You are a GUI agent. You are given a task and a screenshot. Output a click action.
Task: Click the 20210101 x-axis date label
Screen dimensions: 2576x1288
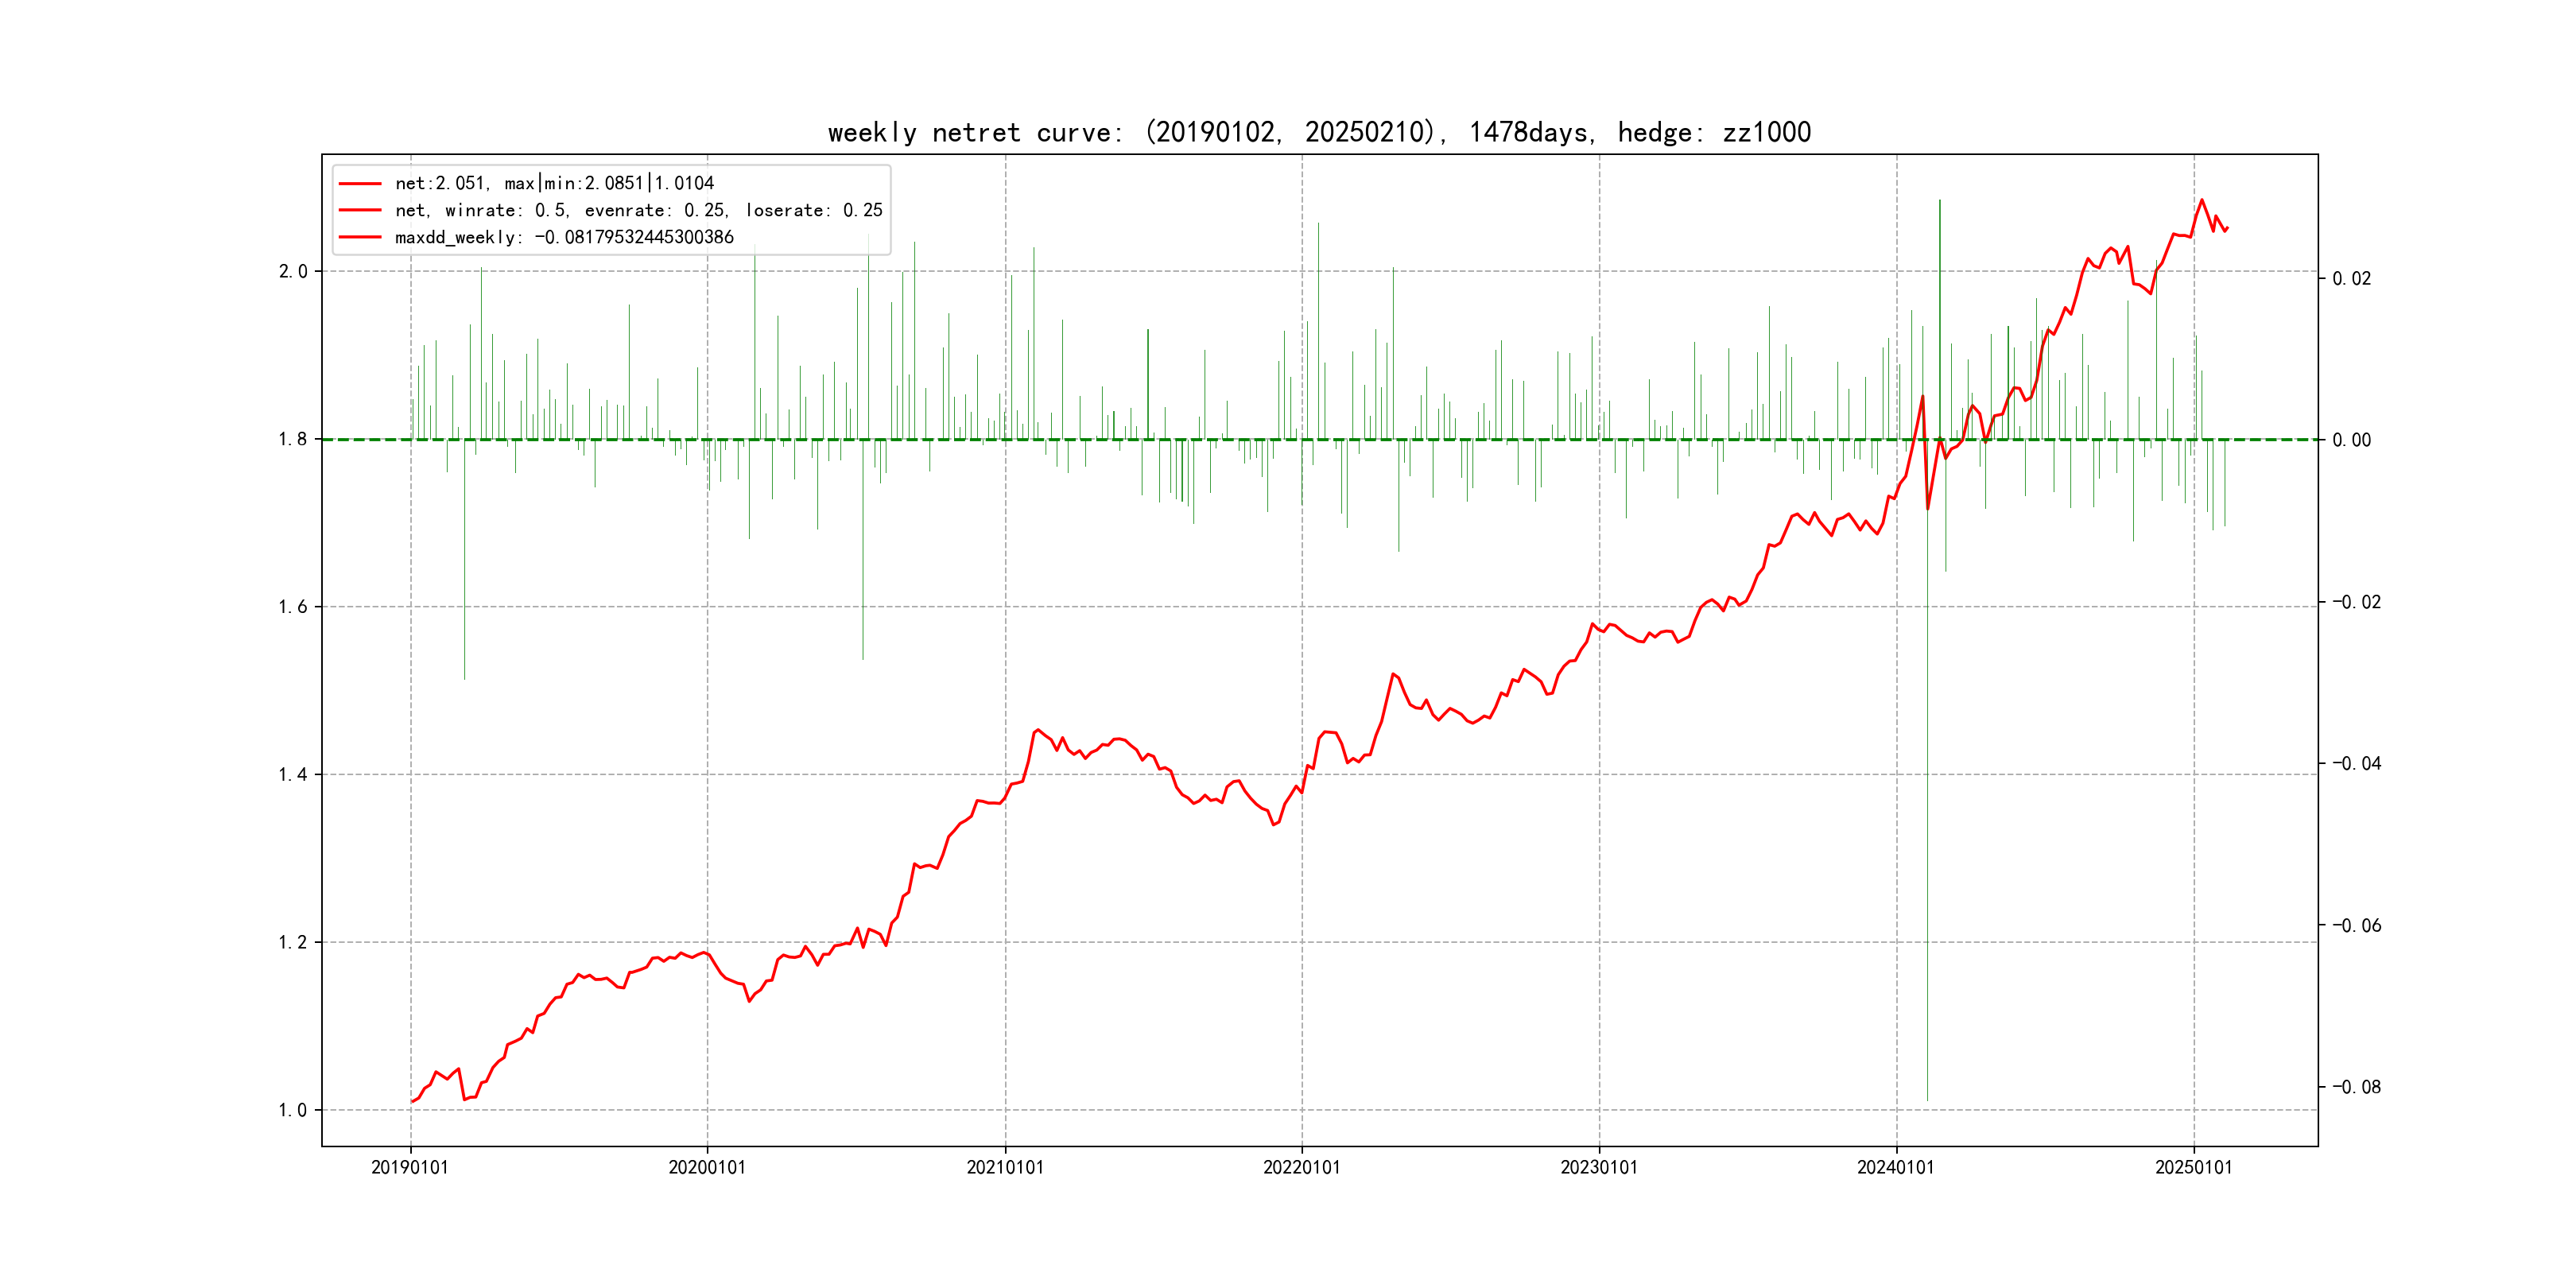click(x=1005, y=1168)
